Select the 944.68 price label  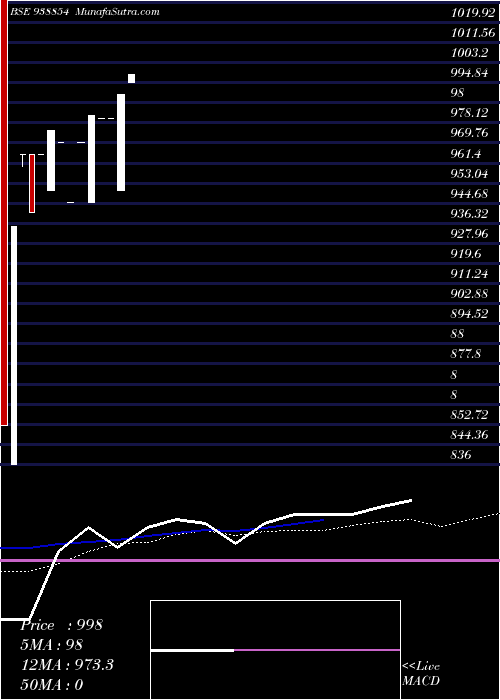(x=469, y=193)
